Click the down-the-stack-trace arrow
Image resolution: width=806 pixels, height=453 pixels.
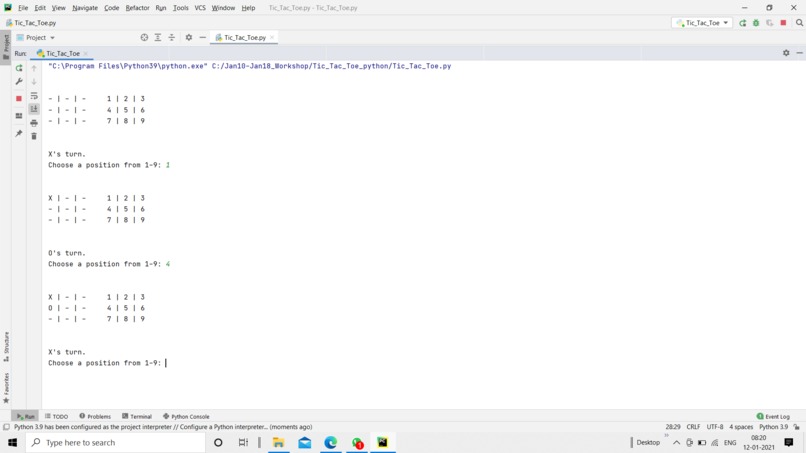[x=34, y=81]
